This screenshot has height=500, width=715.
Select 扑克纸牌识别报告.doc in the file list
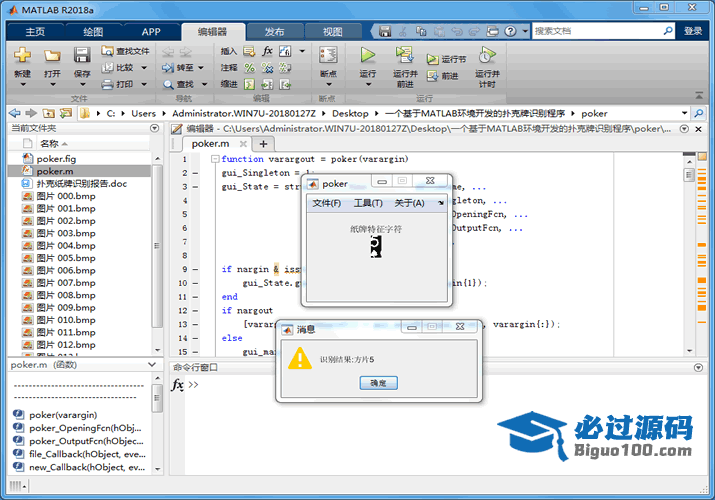[82, 184]
